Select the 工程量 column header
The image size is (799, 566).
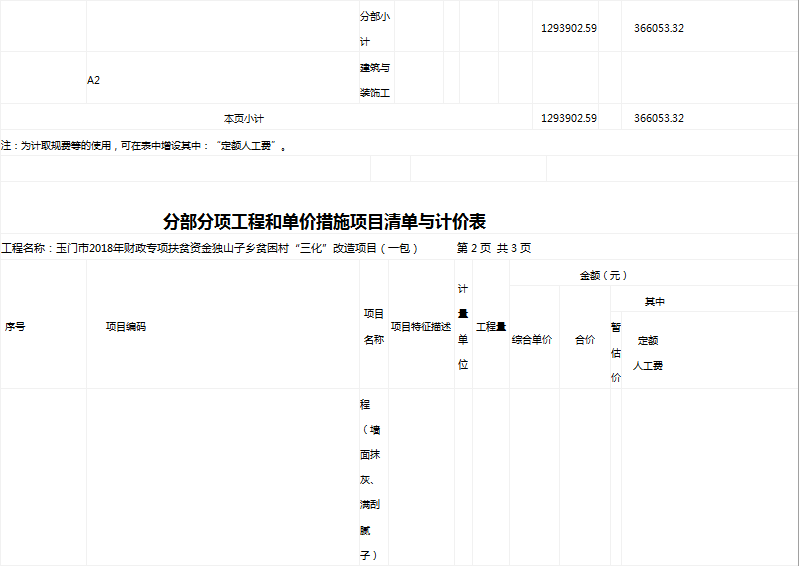tap(490, 326)
